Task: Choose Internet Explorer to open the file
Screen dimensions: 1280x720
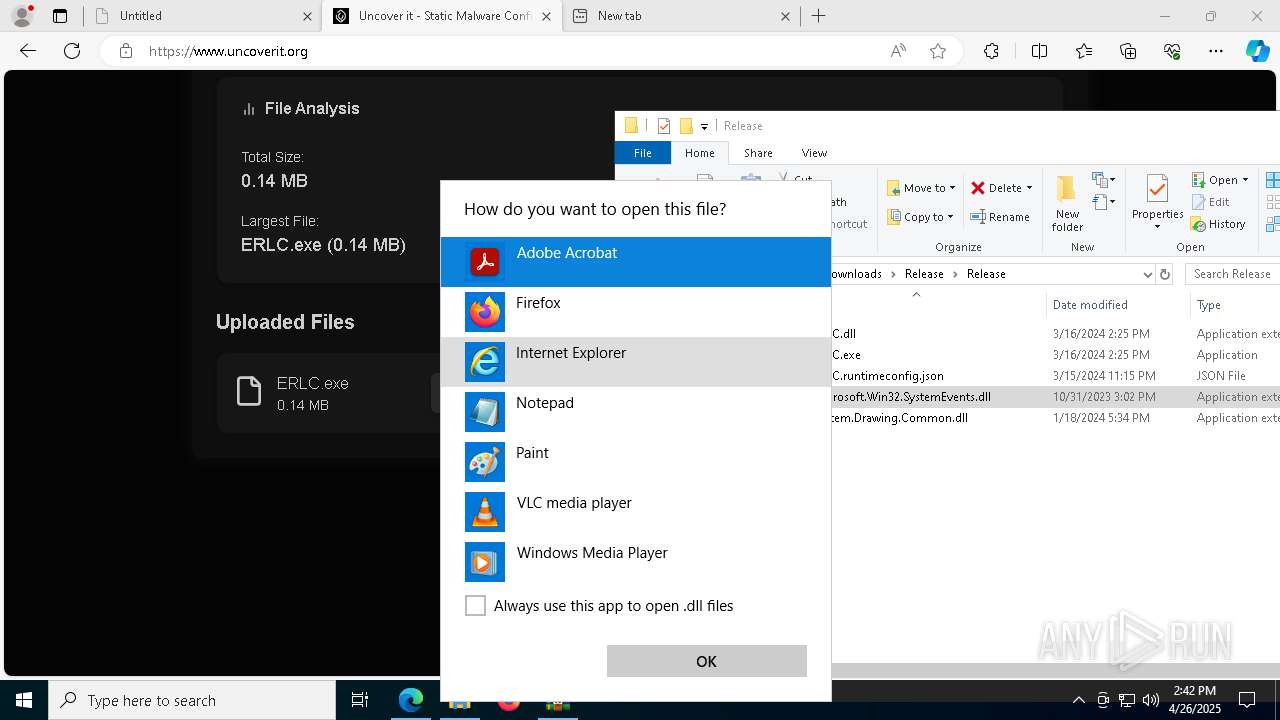Action: point(636,362)
